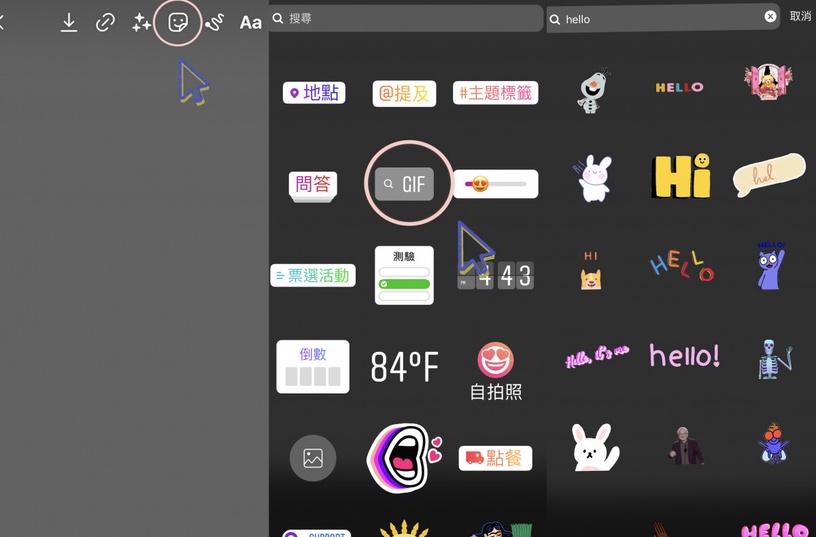
Task: Click the hello GIF search field
Action: point(663,19)
